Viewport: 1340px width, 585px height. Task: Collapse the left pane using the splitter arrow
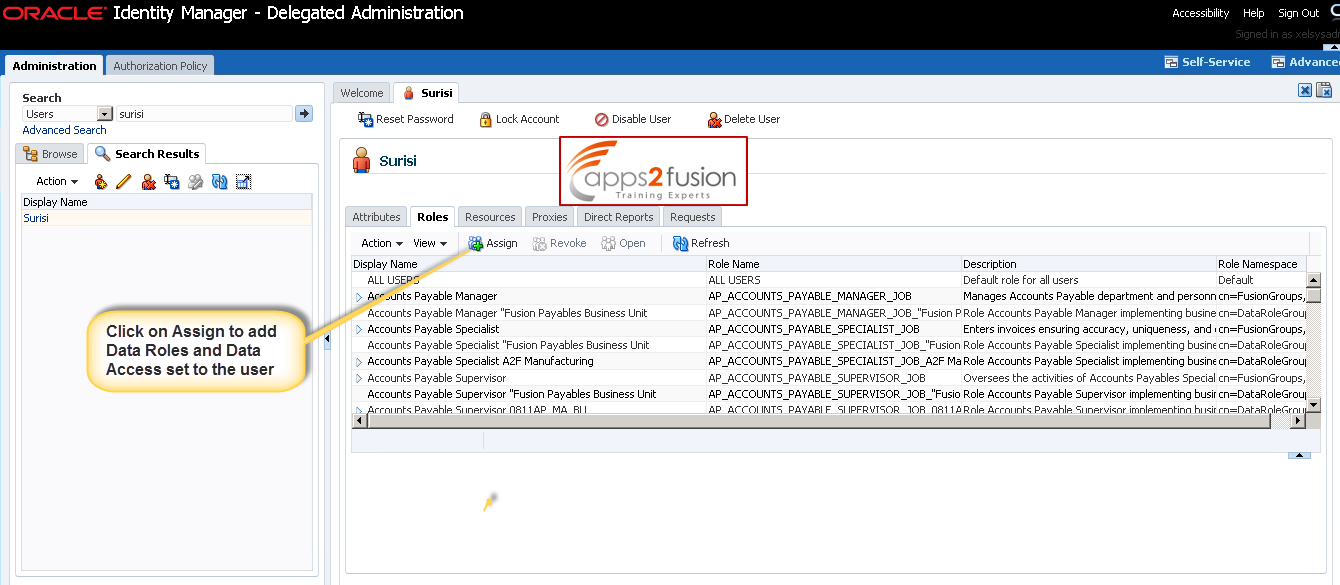tap(329, 340)
